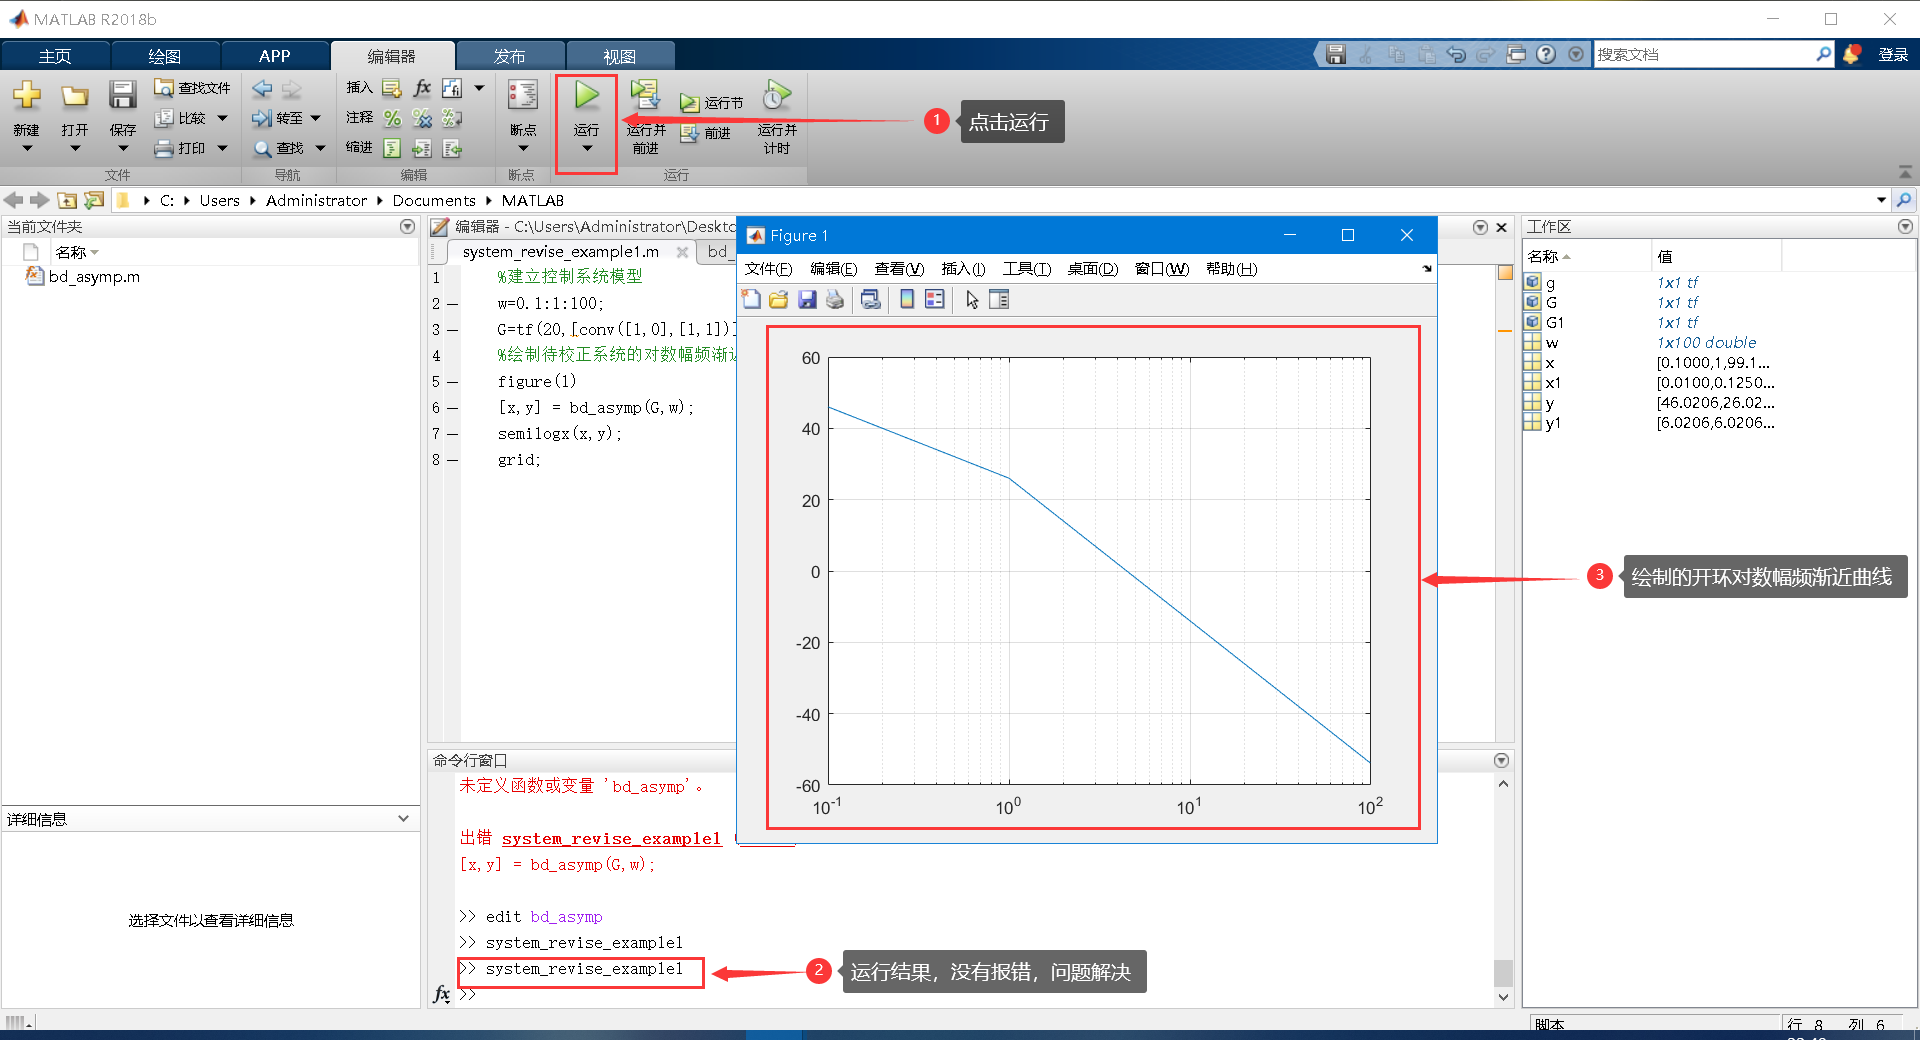This screenshot has width=1920, height=1040.
Task: Click Sign In (登录) button
Action: click(x=1893, y=55)
